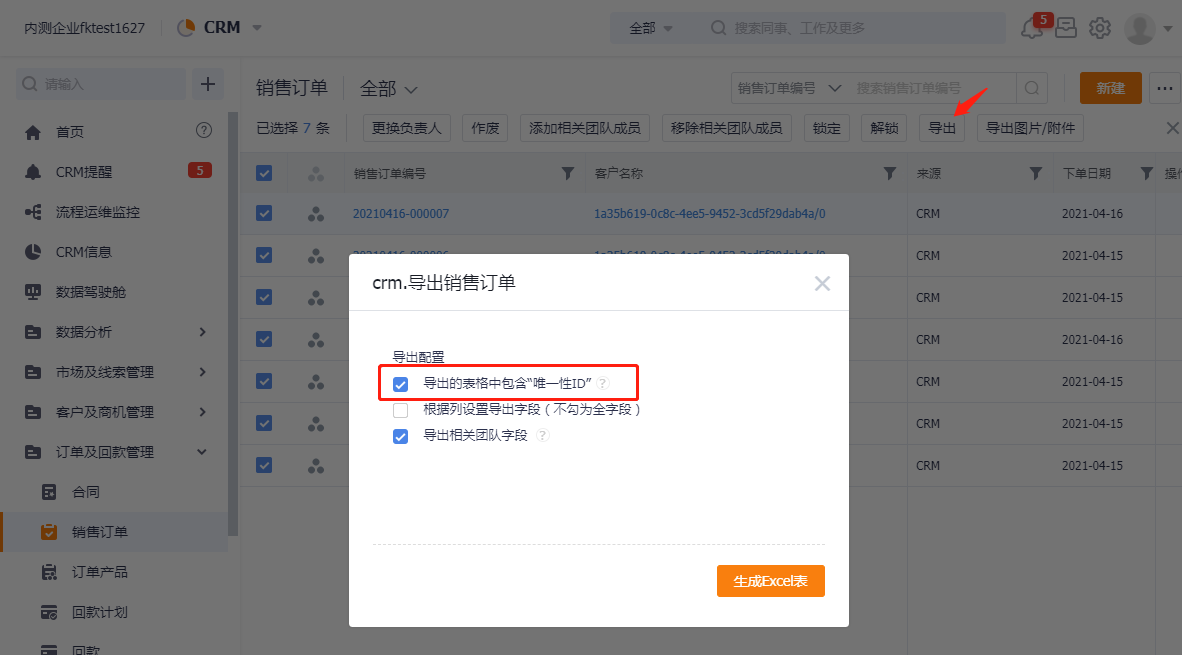This screenshot has width=1182, height=655.
Task: Dismiss the batch selection toolbar with X
Action: 1172,128
